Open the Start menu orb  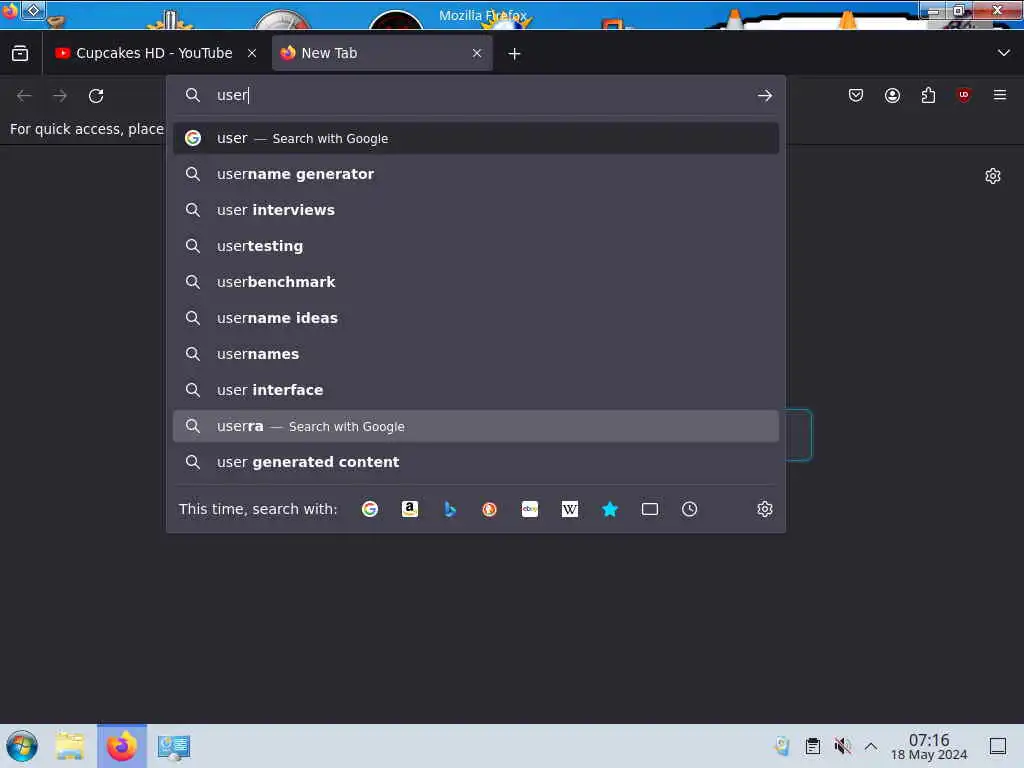click(22, 746)
